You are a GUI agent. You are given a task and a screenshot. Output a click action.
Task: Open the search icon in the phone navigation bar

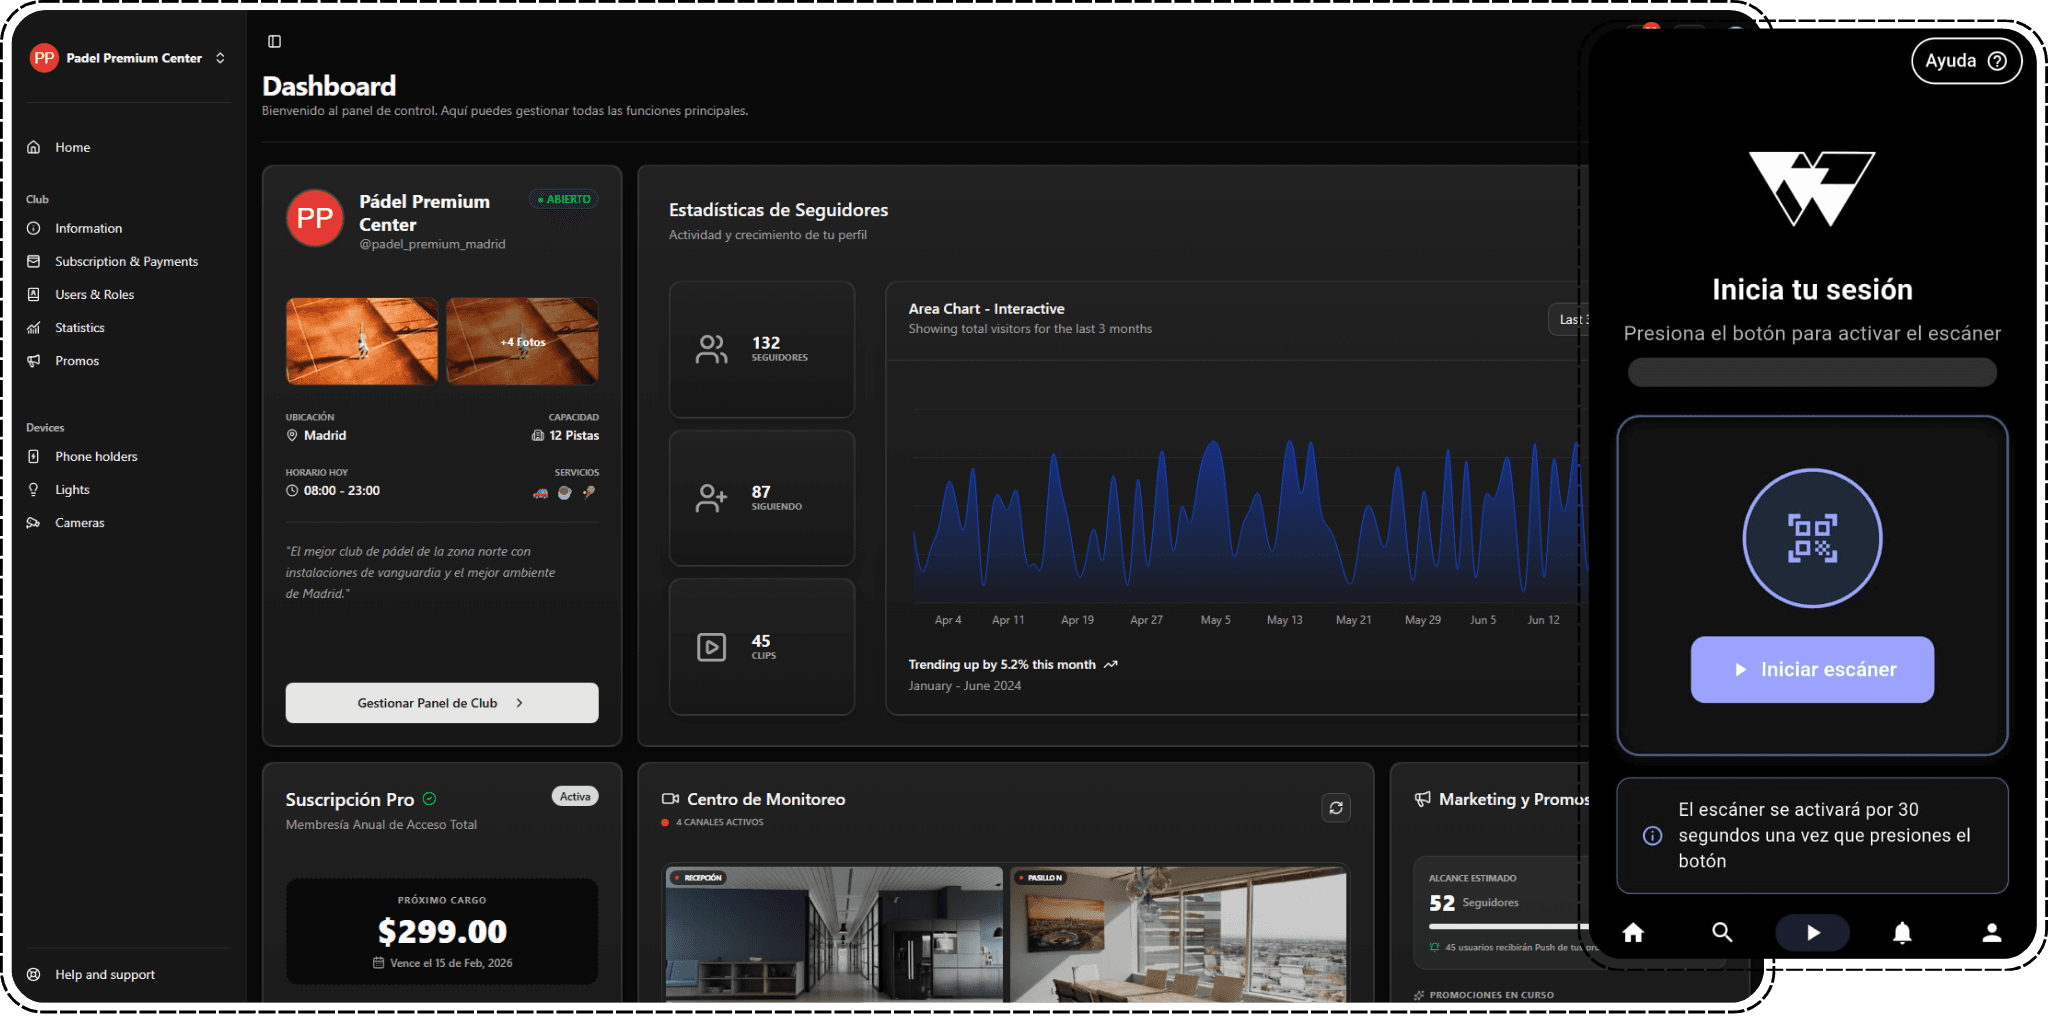click(1722, 932)
